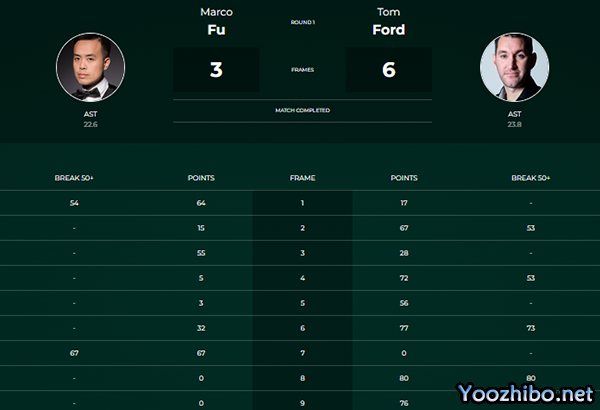Select the Round 1 label

click(302, 21)
